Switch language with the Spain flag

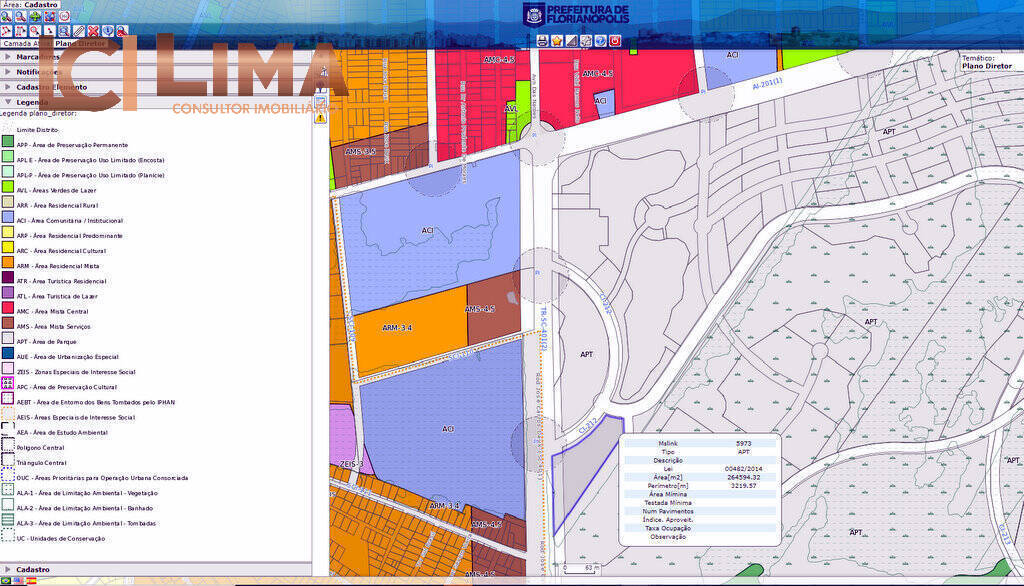click(31, 580)
